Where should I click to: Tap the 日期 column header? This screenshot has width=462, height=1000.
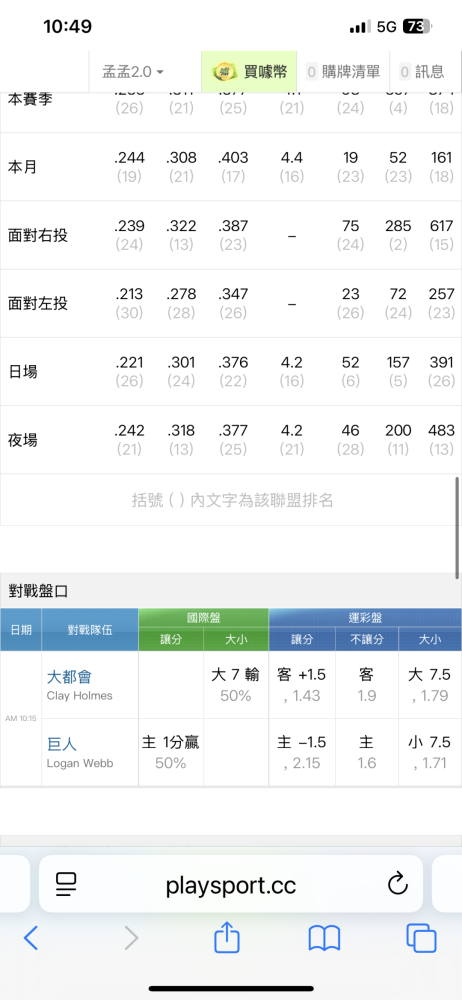(20, 629)
